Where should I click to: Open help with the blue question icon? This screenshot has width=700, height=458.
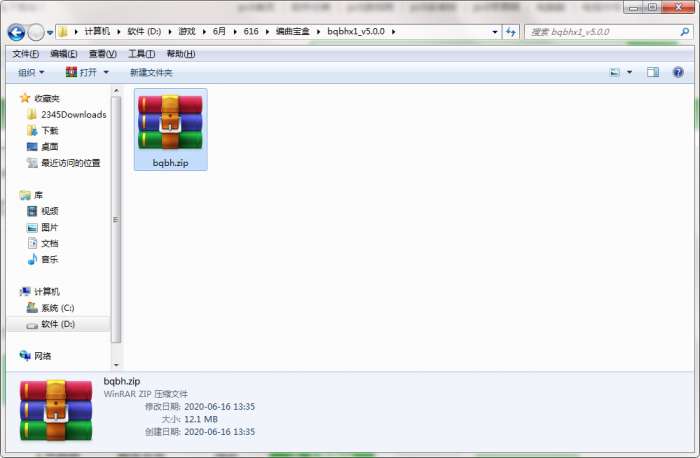click(x=678, y=72)
